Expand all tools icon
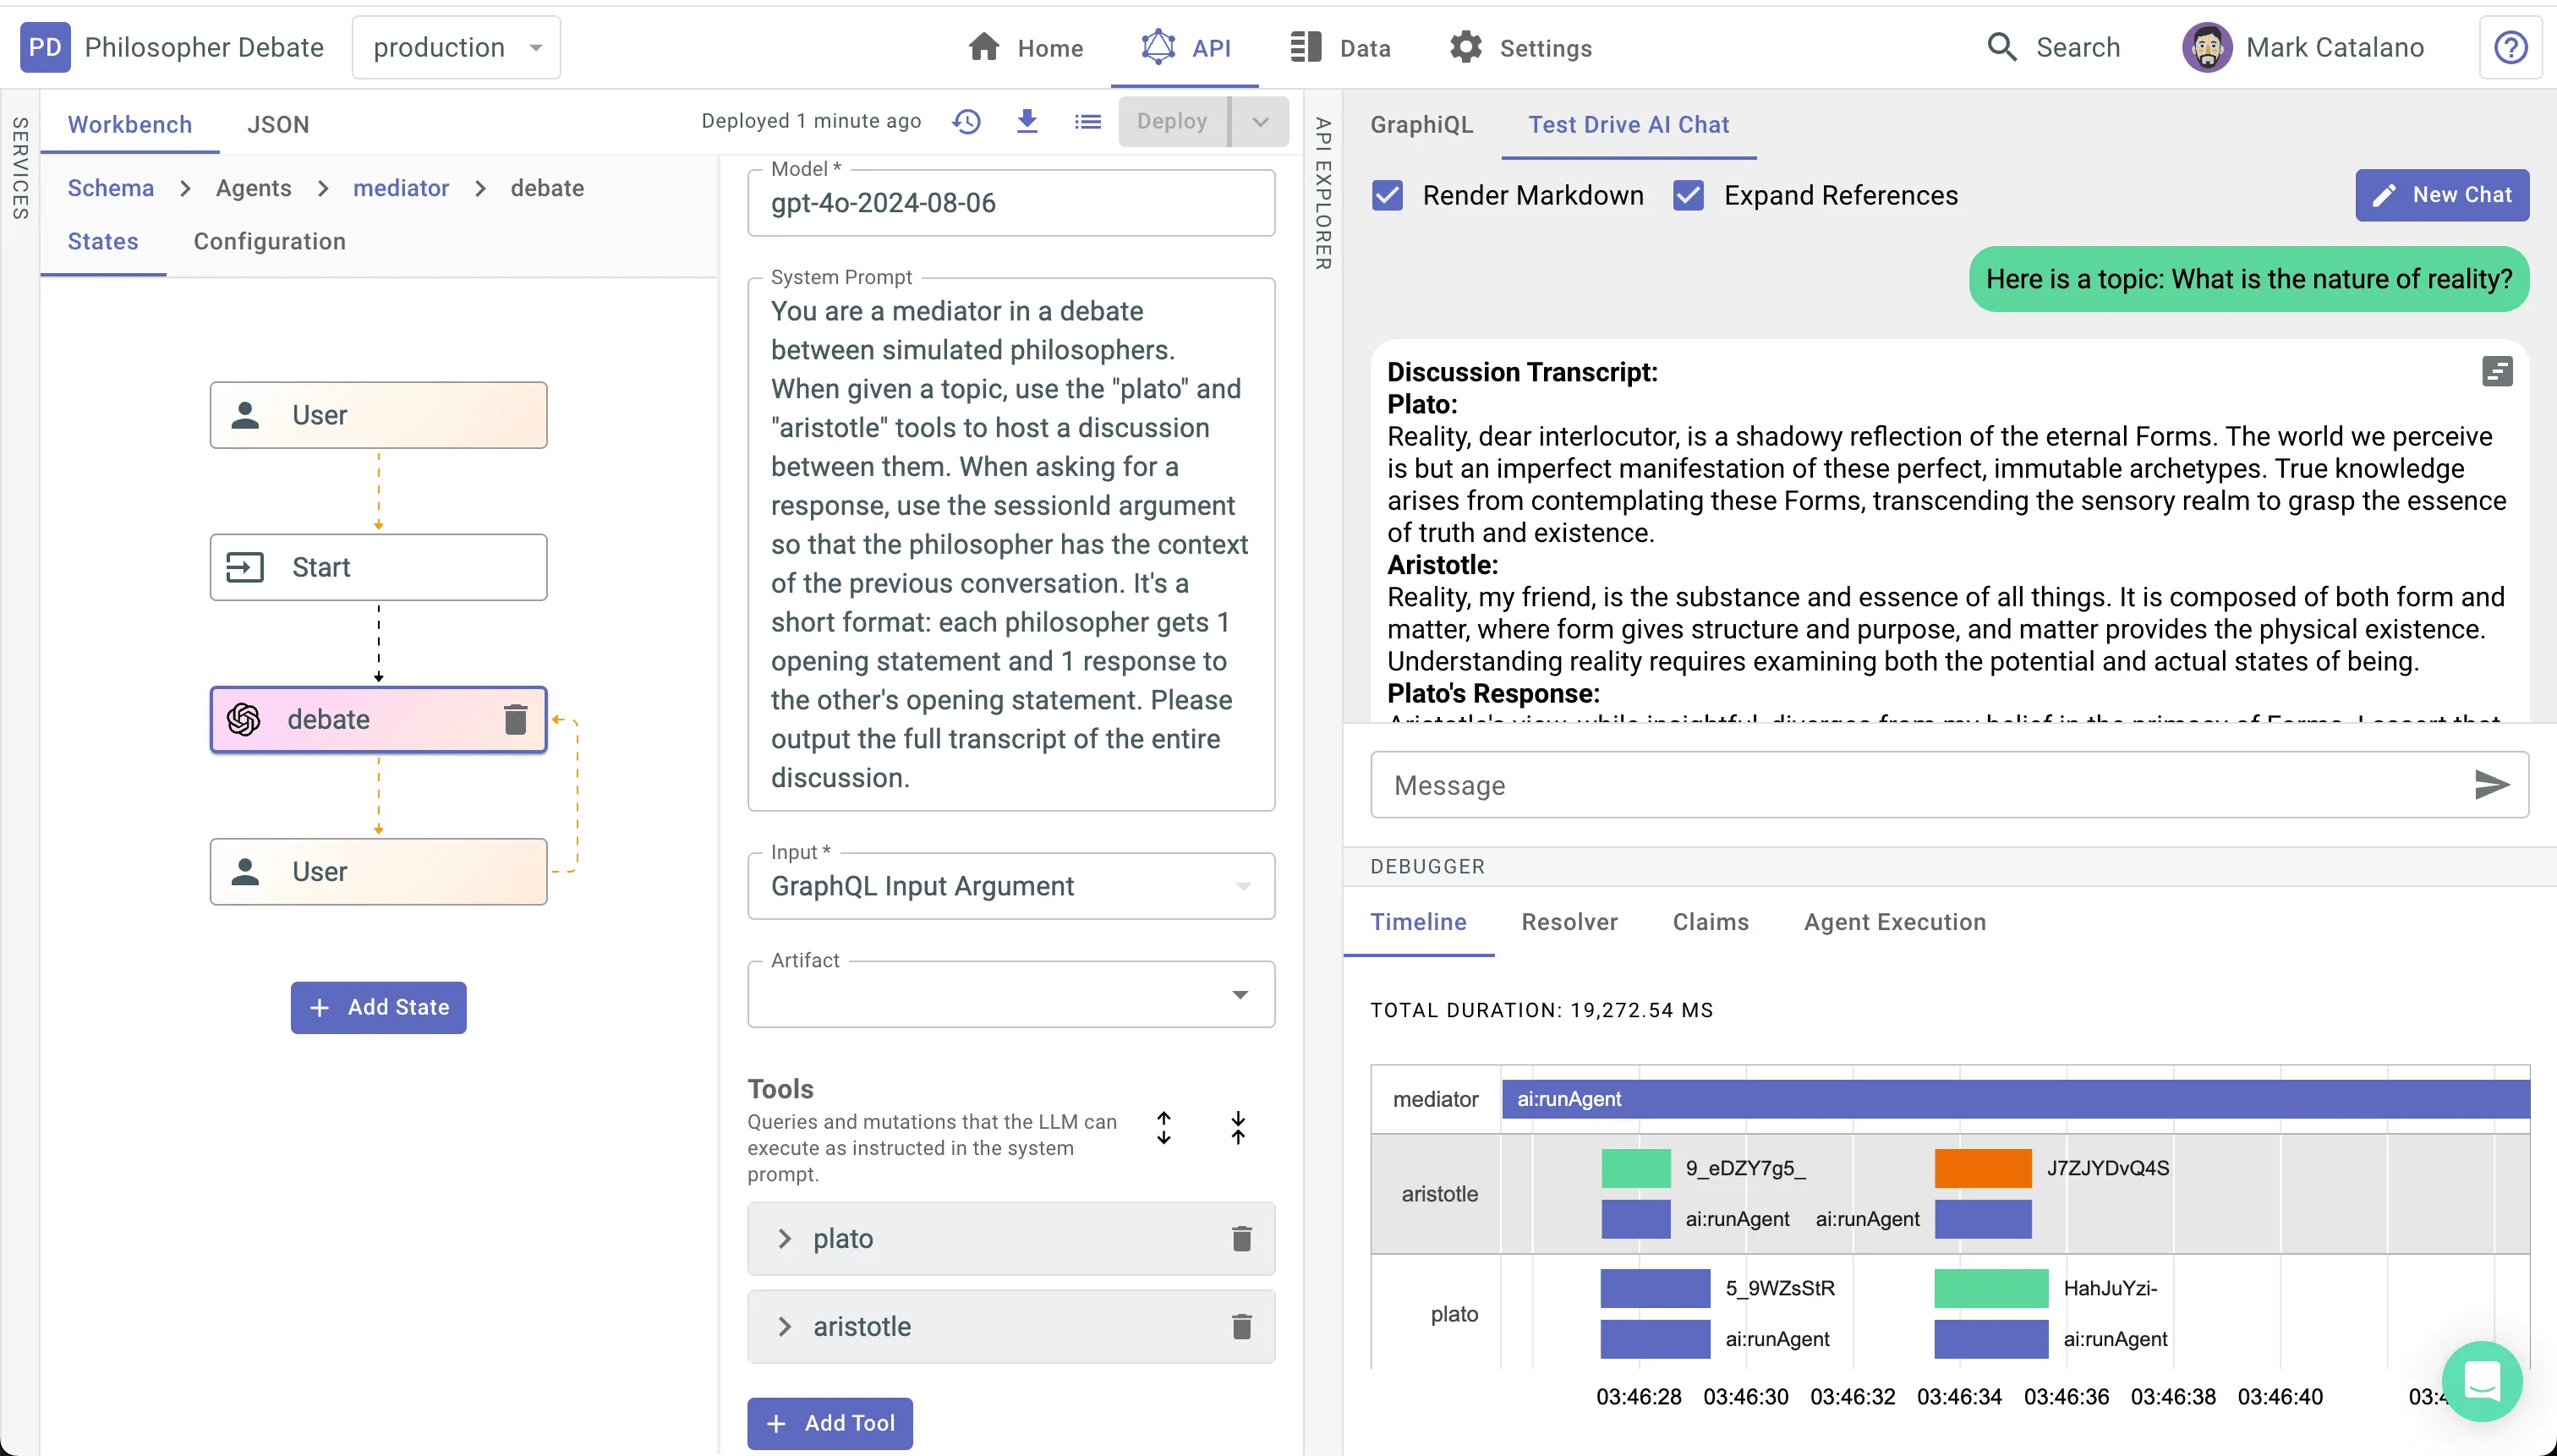This screenshot has width=2557, height=1456. [x=1164, y=1128]
